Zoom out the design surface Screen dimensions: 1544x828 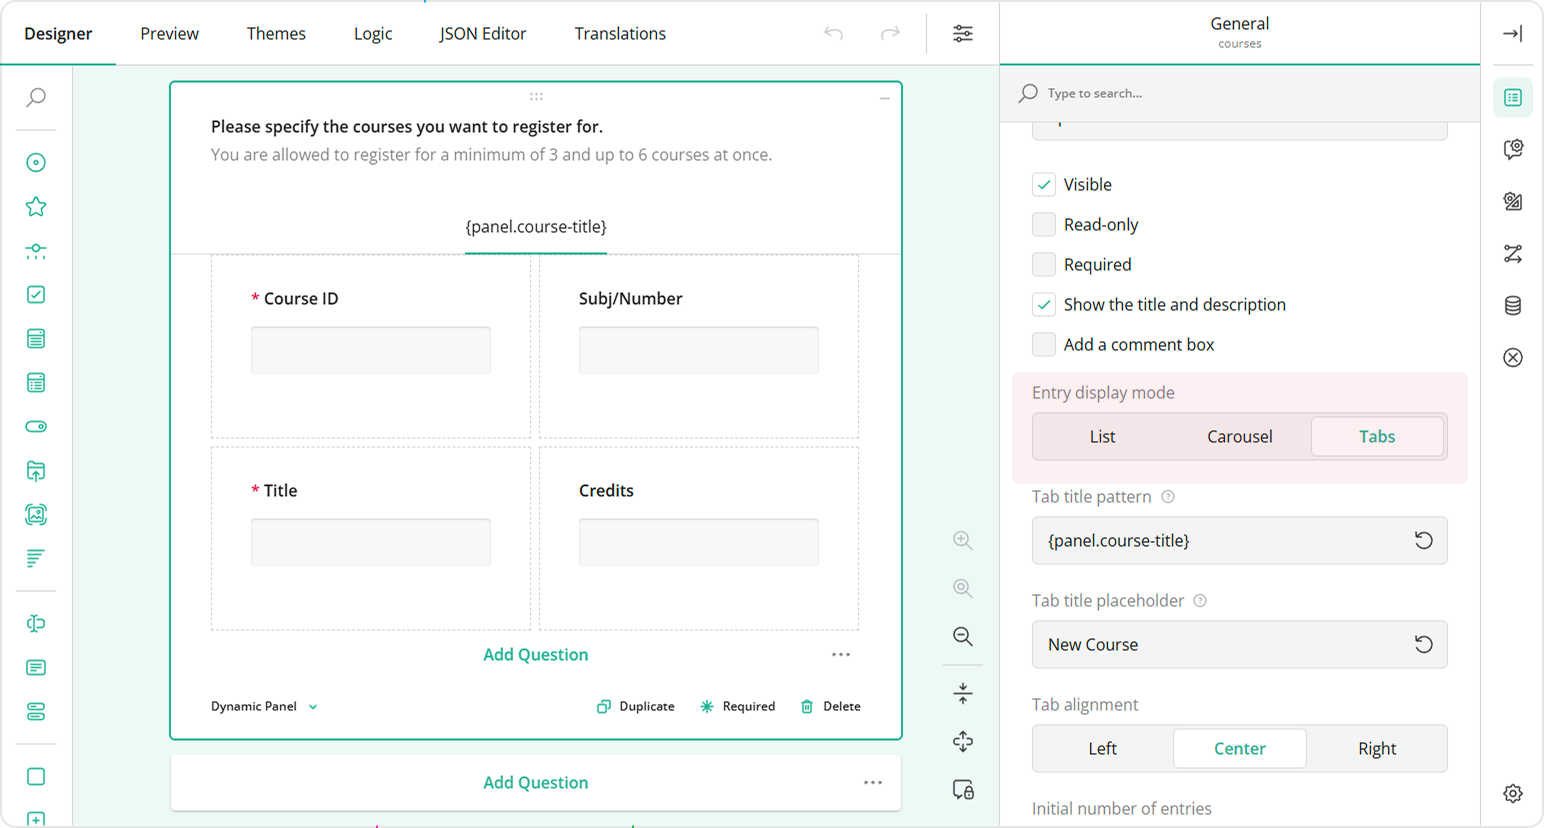point(962,636)
